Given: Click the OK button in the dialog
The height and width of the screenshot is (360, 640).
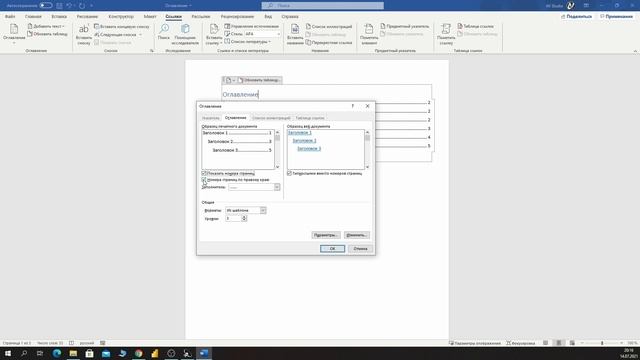Looking at the screenshot, I should [x=332, y=249].
